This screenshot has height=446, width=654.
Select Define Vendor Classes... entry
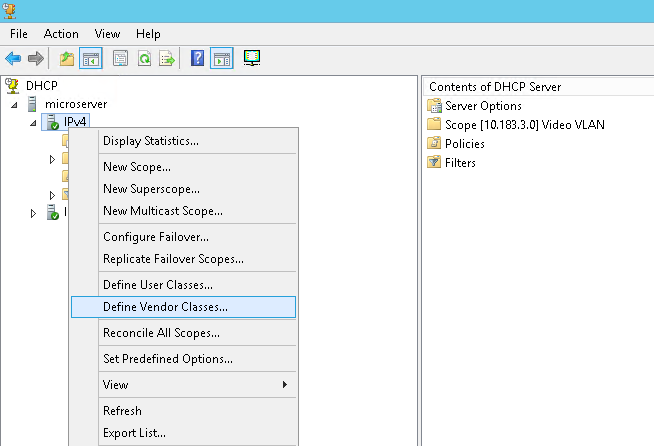coord(184,307)
